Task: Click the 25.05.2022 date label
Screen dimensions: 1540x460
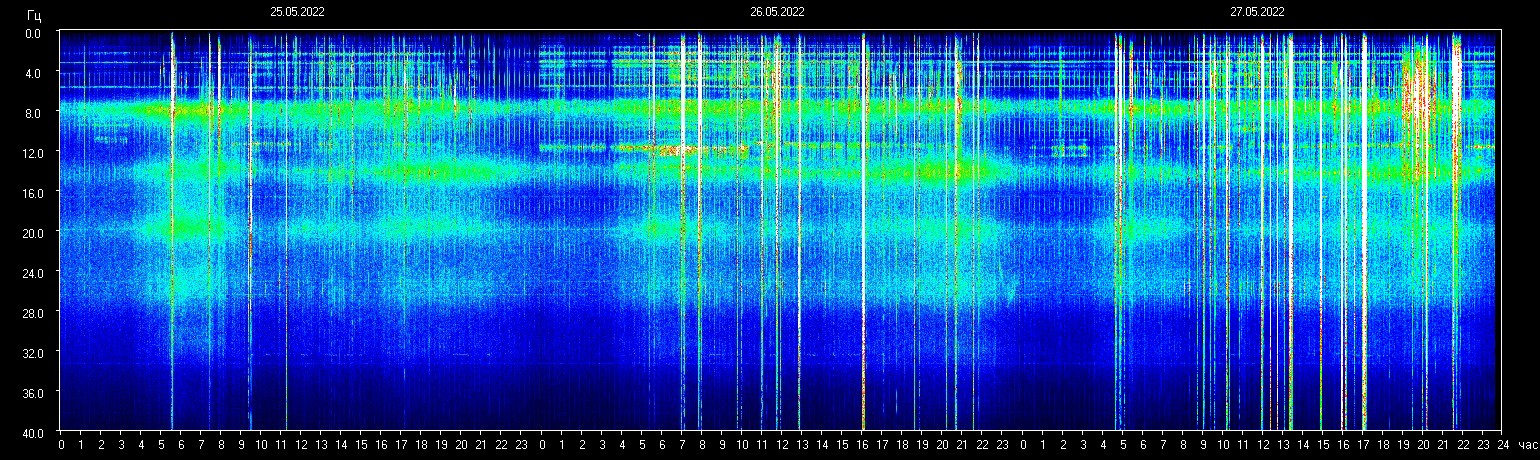Action: (x=297, y=12)
